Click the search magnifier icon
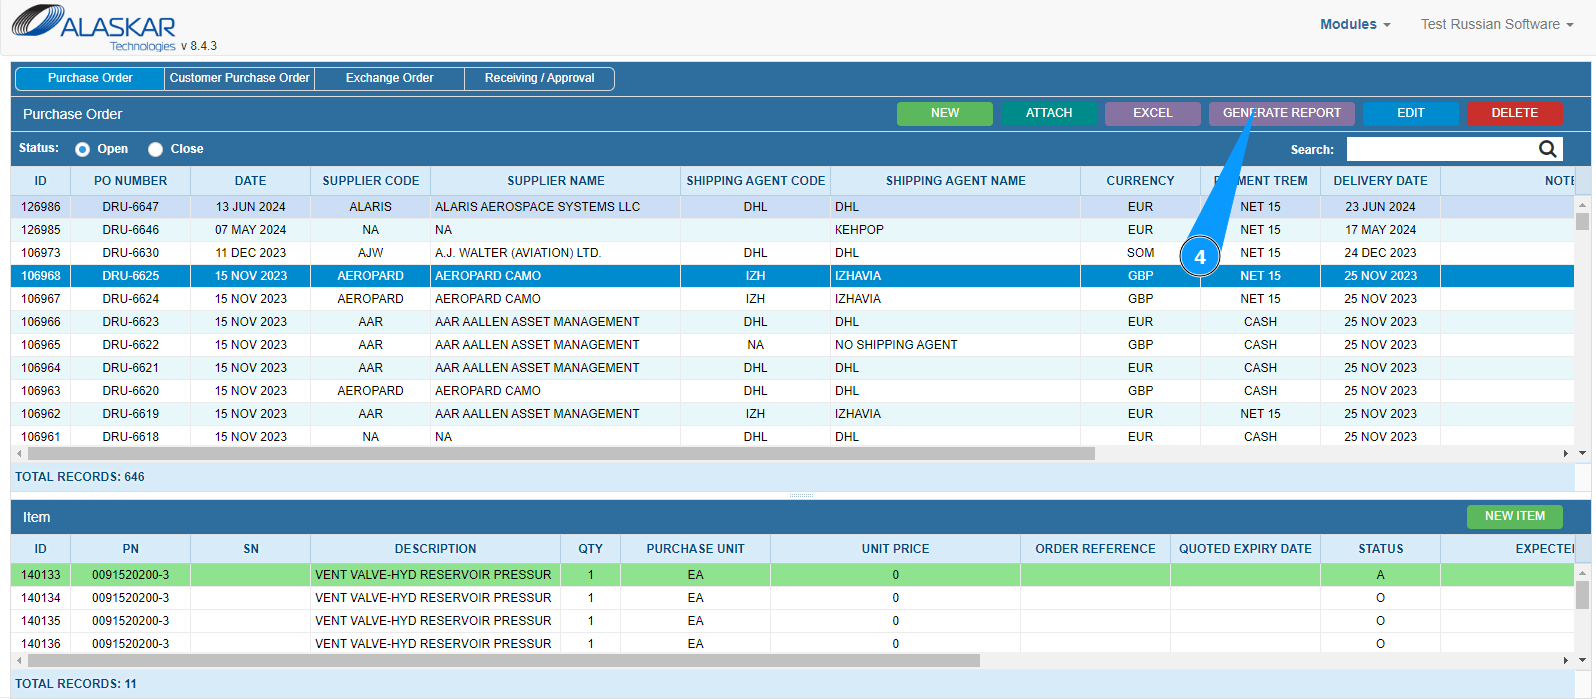The width and height of the screenshot is (1596, 699). point(1547,149)
